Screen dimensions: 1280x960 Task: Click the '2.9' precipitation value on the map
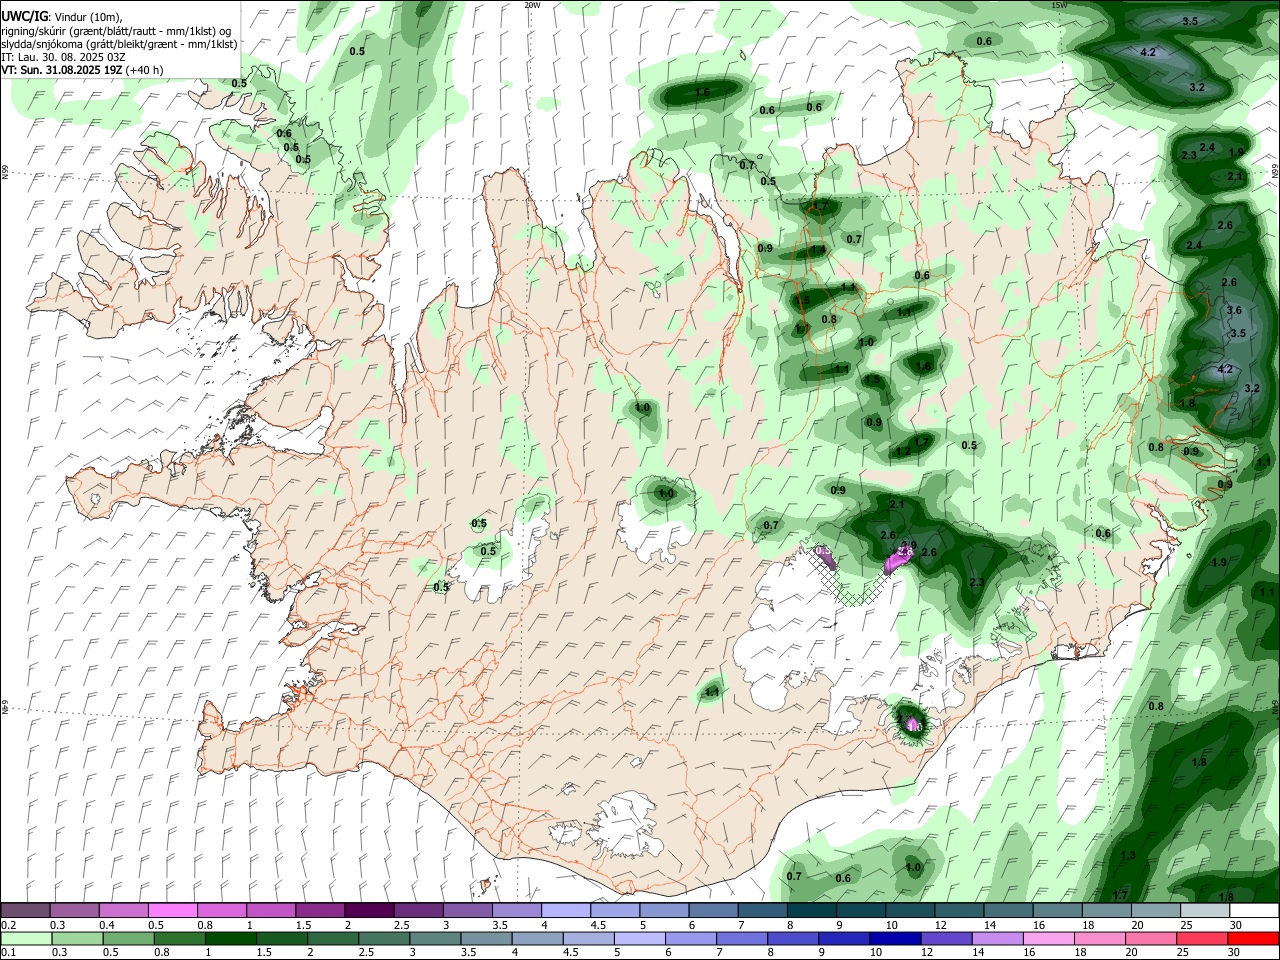(x=908, y=545)
